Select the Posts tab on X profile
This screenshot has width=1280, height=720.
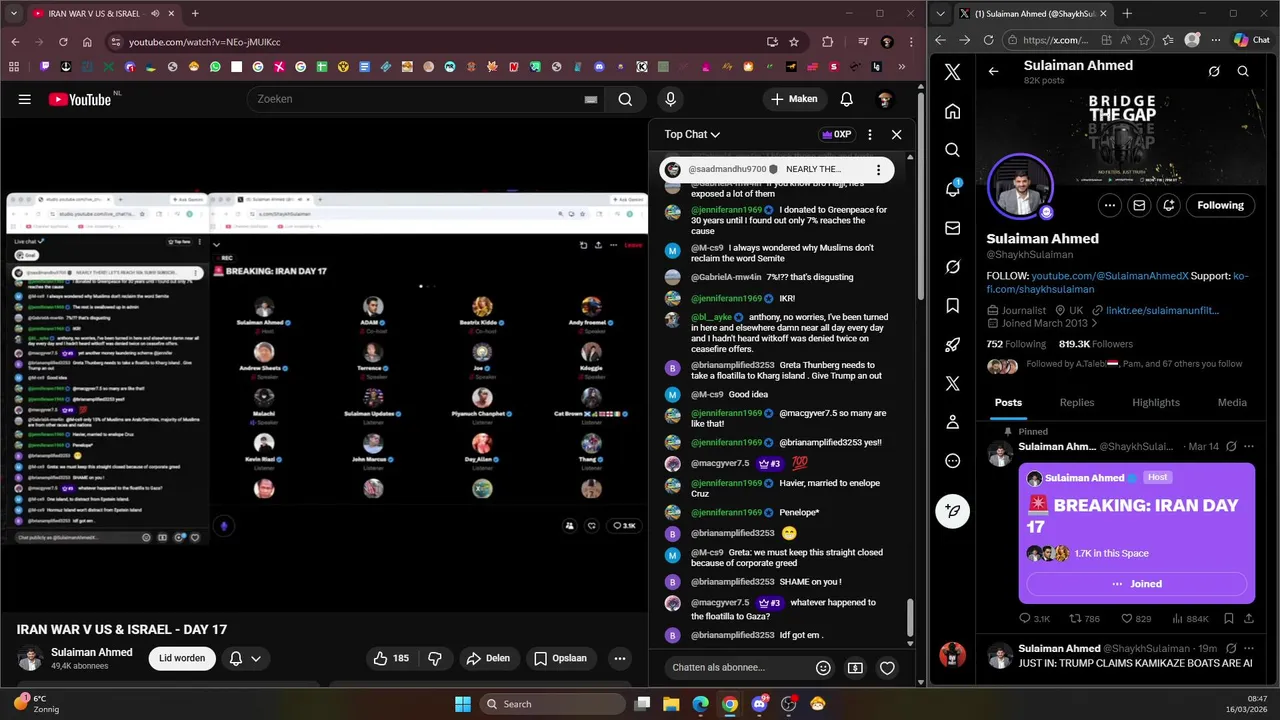[x=1008, y=402]
